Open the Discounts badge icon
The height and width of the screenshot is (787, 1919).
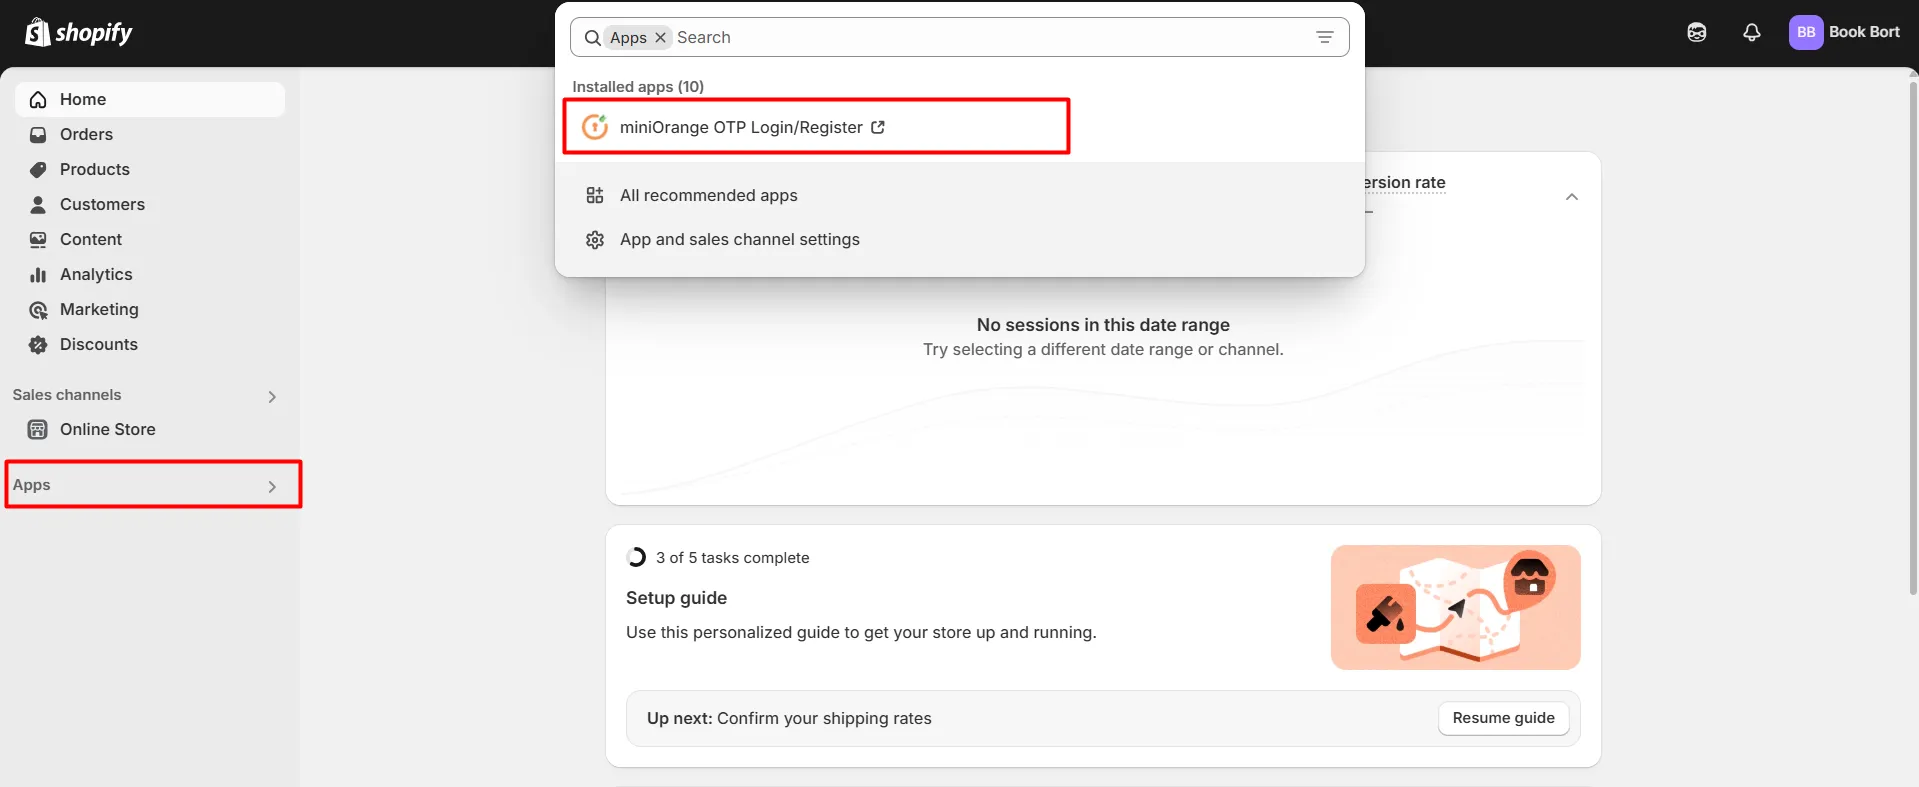coord(38,344)
